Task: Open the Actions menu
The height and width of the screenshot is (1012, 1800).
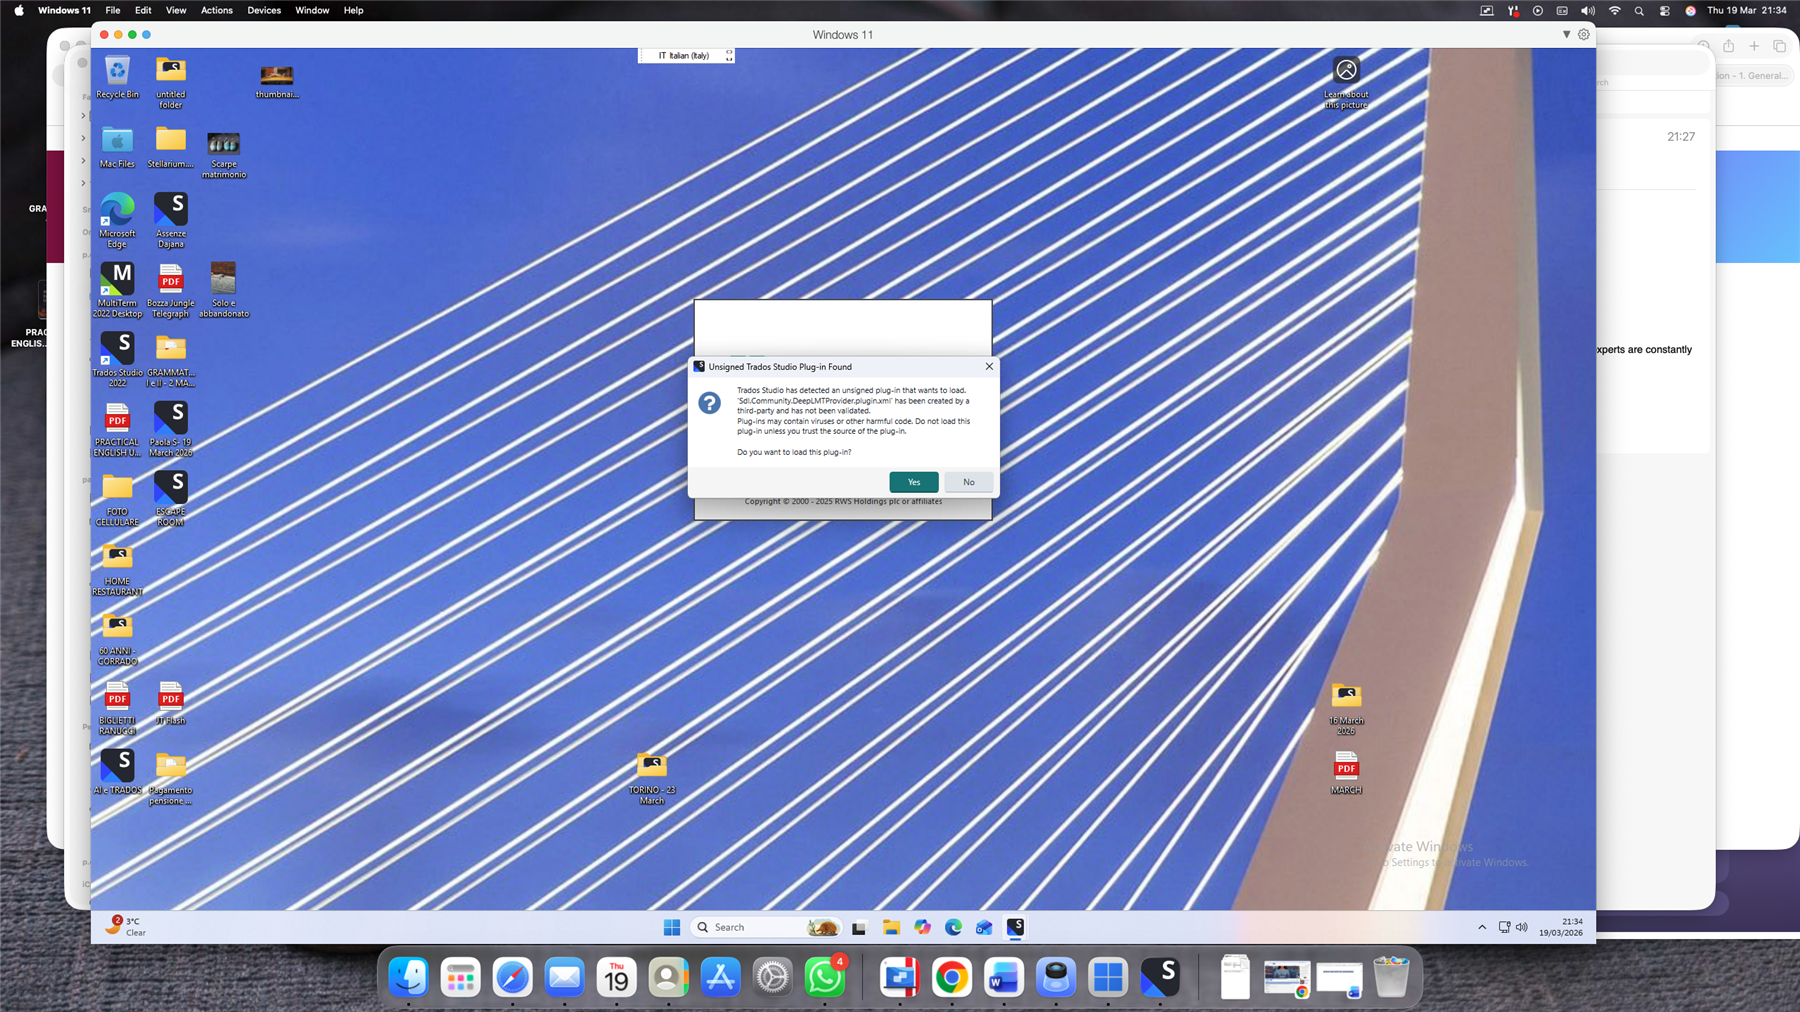Action: coord(216,10)
